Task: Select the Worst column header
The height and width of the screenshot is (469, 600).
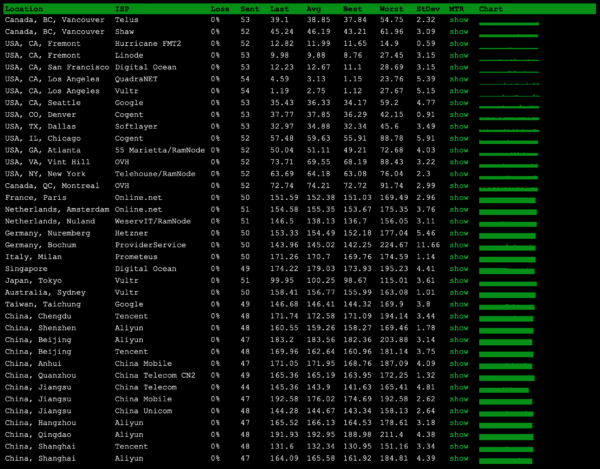Action: pos(391,8)
